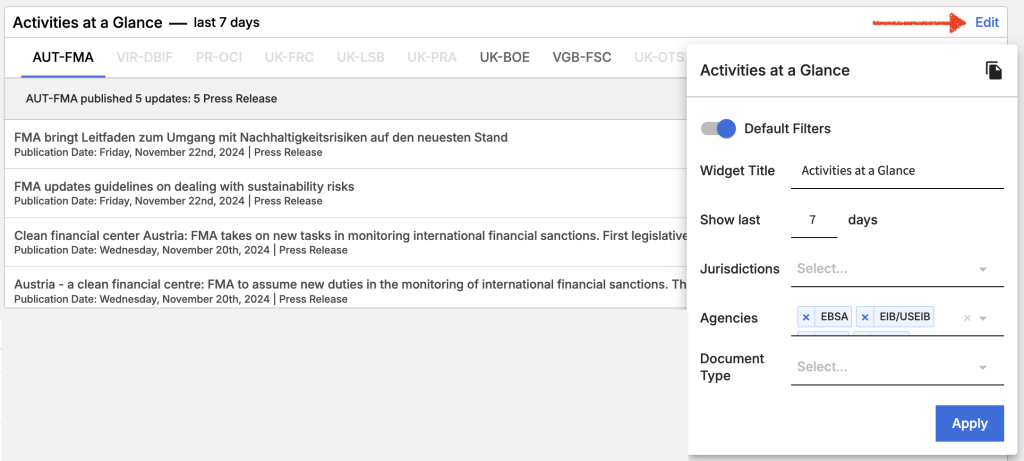Open the Agencies dropdown arrow
The width and height of the screenshot is (1024, 461).
983,318
